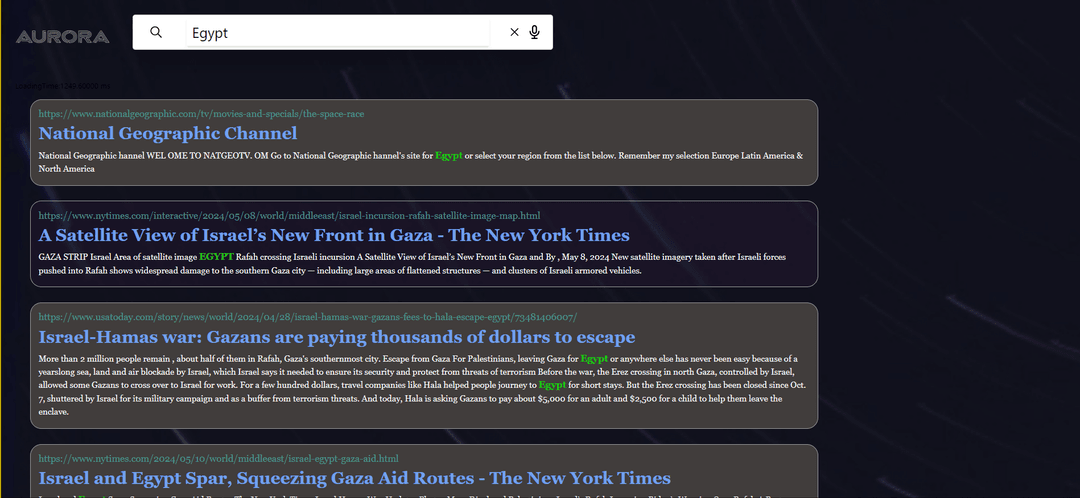The image size is (1080, 498).
Task: Focus the search field containing Egypt
Action: click(x=338, y=32)
